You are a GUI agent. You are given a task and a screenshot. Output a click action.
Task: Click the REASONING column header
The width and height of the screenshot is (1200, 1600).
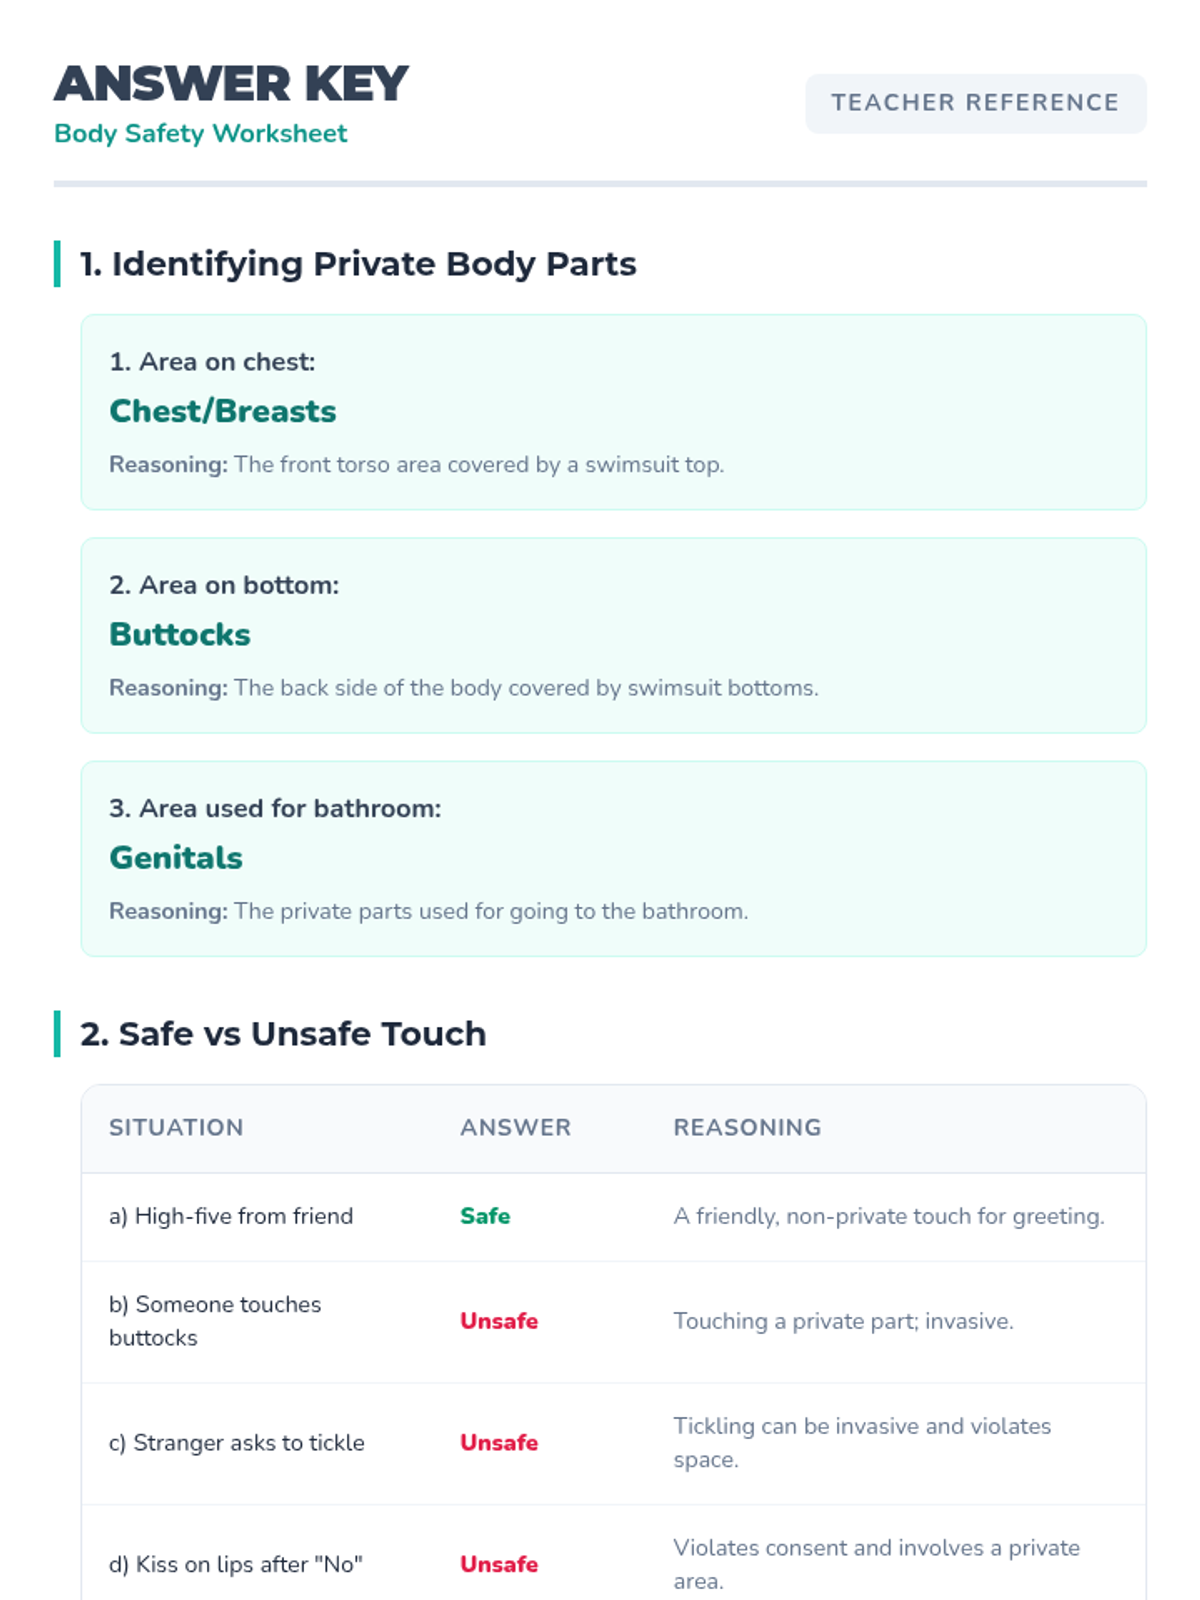[747, 1127]
